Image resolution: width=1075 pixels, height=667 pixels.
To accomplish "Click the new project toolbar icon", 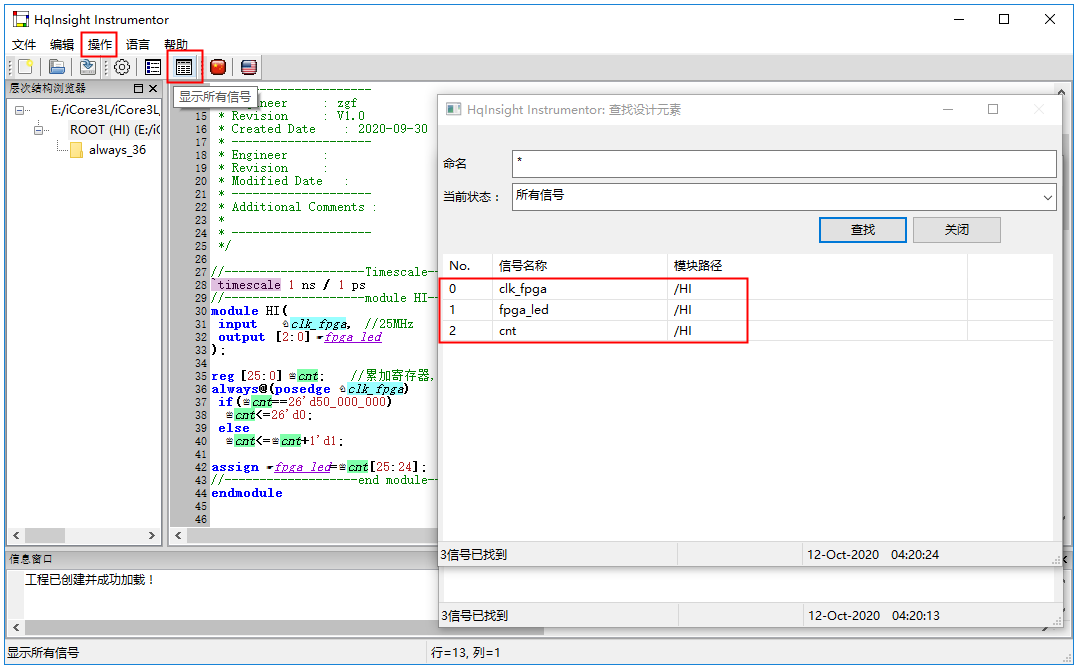I will tap(26, 67).
